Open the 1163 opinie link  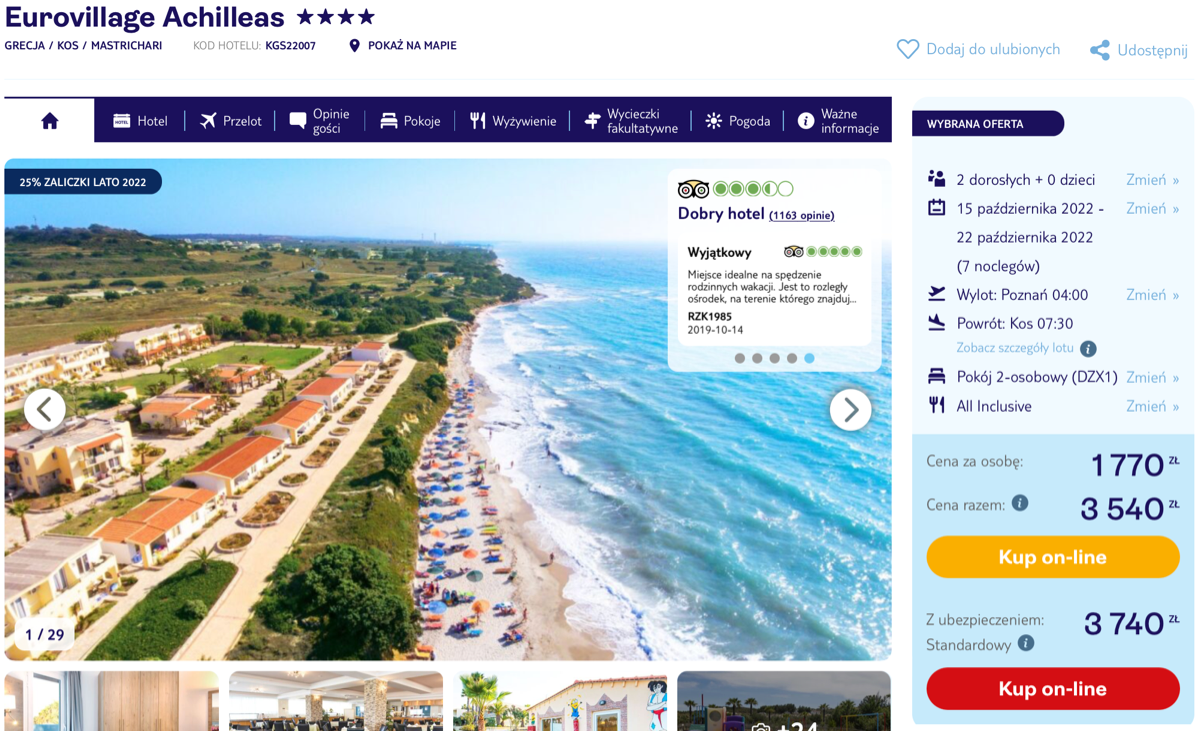pyautogui.click(x=802, y=215)
